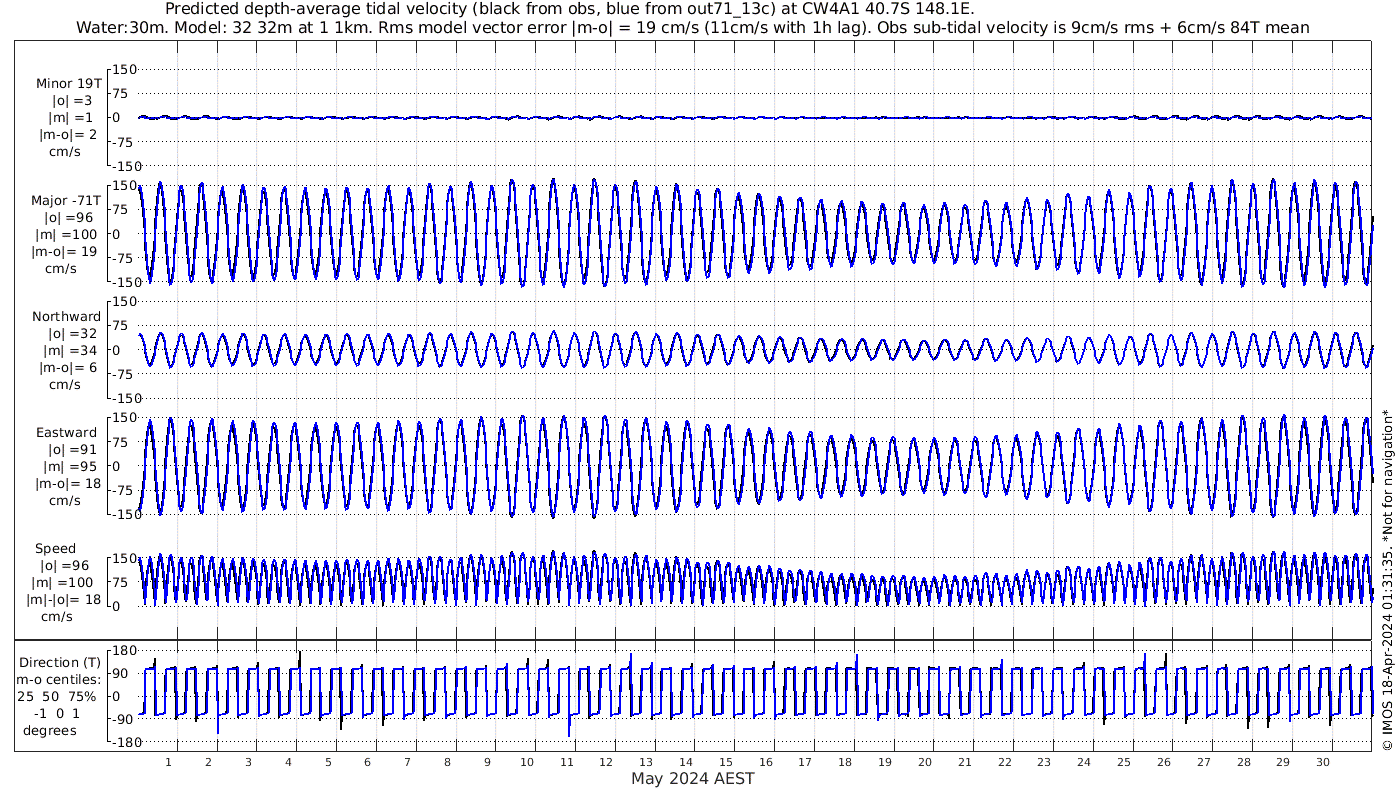1400x800 pixels.
Task: Click the Direction (T) panel label
Action: 60,662
